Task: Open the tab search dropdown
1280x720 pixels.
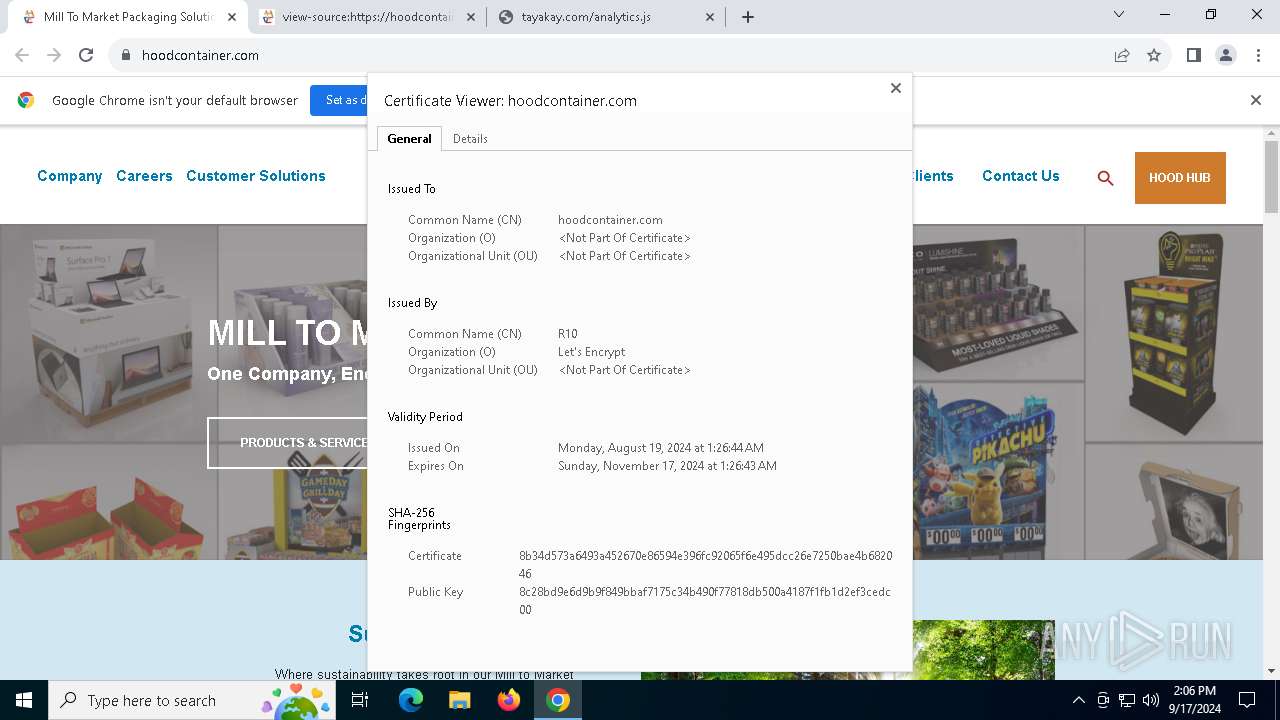Action: tap(1119, 14)
